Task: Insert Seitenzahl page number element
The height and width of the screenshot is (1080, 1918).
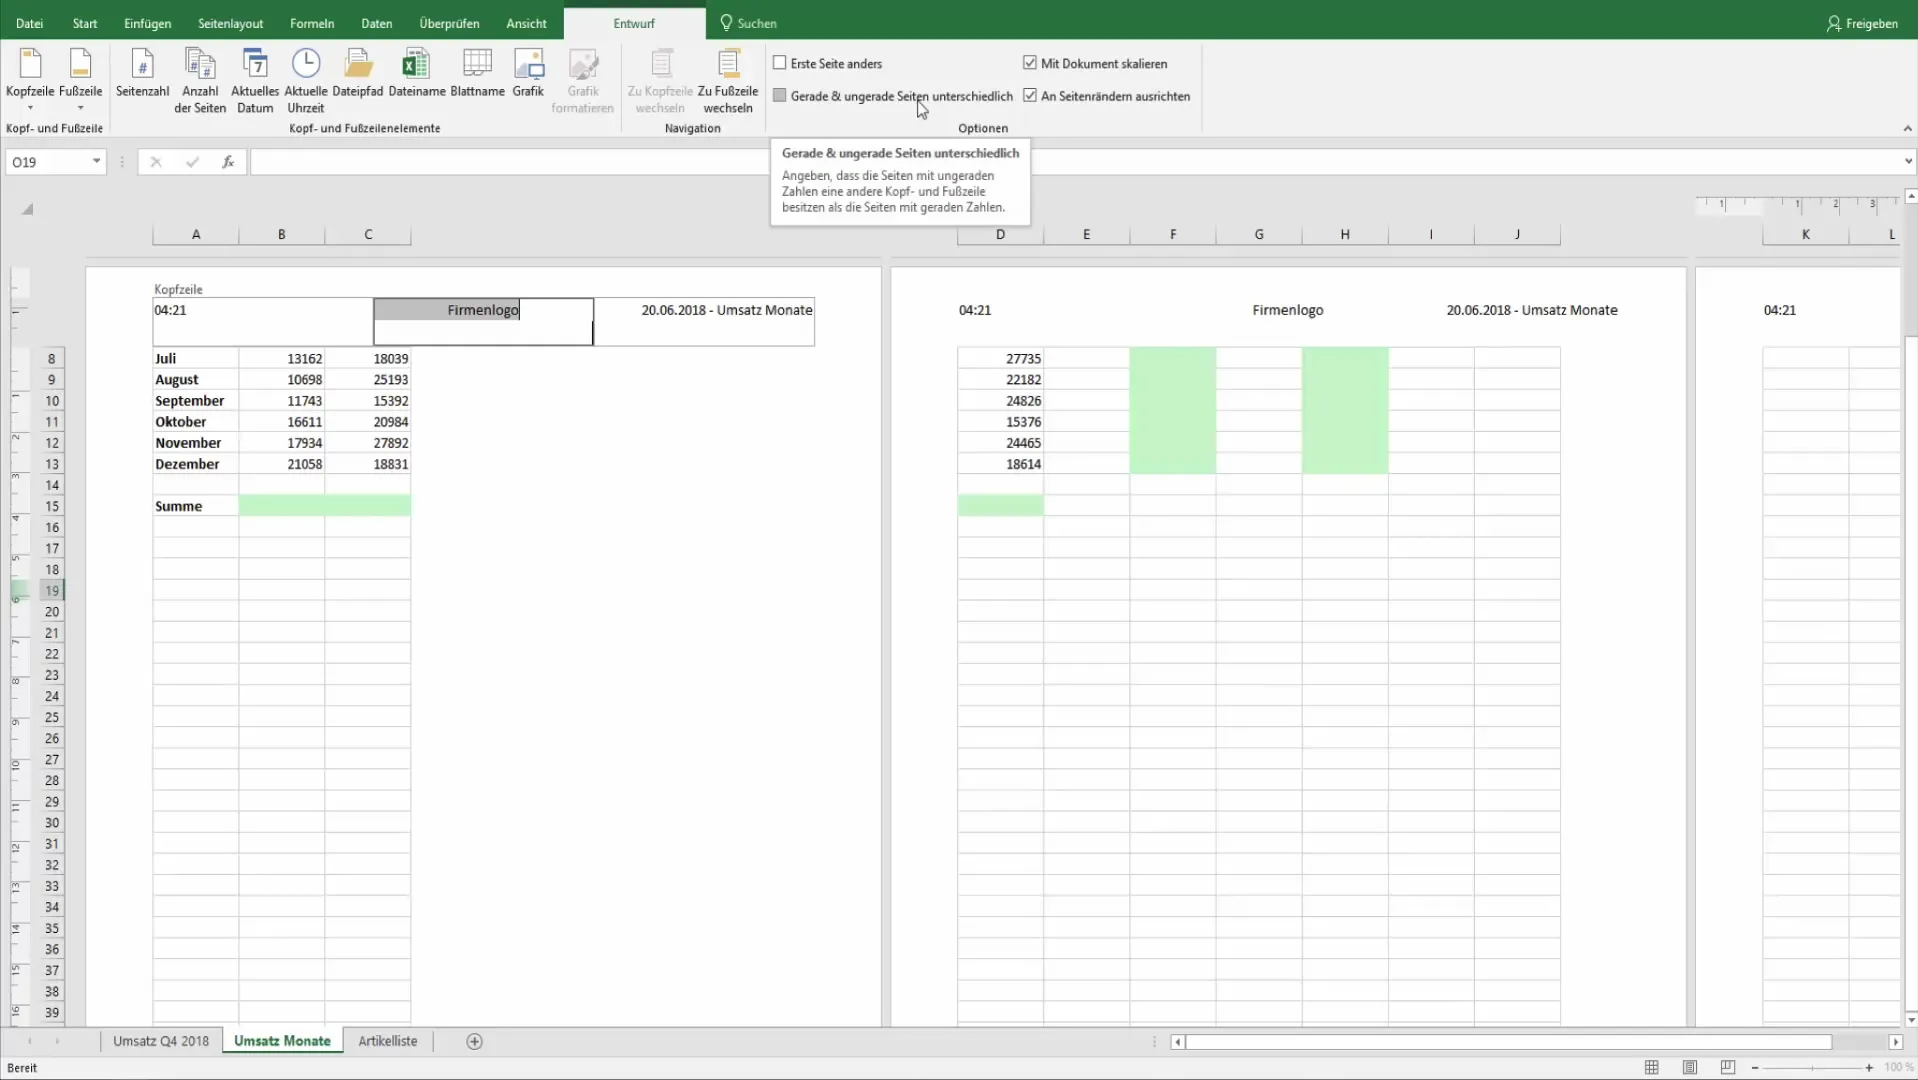Action: (142, 75)
